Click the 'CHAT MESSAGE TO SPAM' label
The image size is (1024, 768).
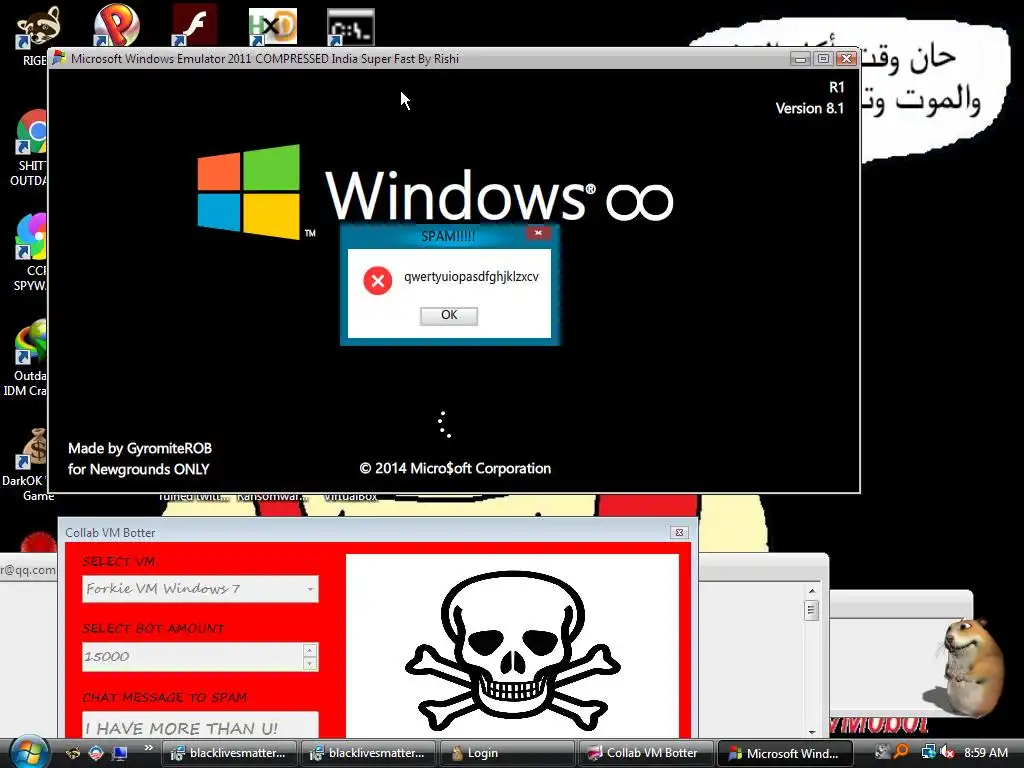[165, 697]
